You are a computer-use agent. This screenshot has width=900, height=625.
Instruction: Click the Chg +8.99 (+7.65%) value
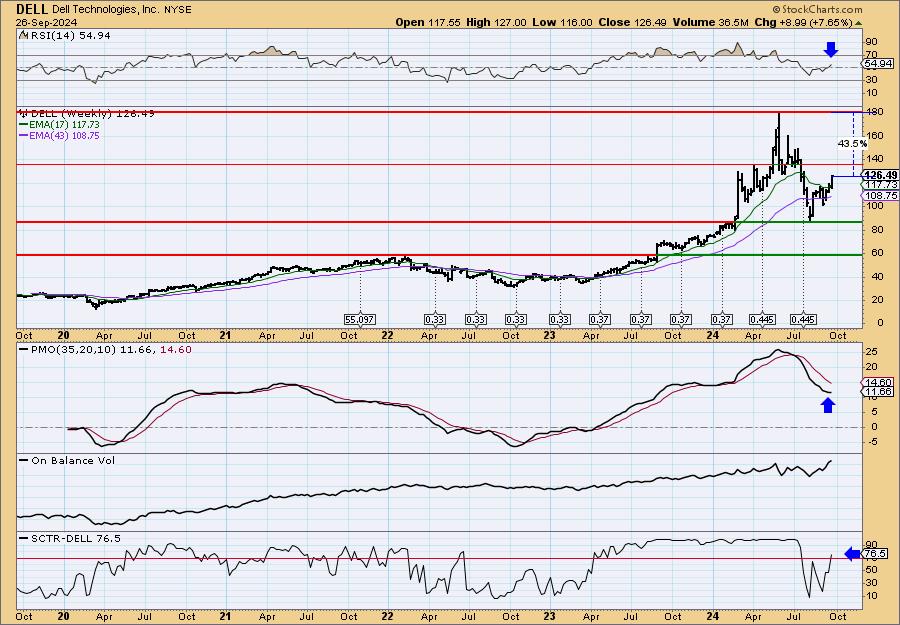pyautogui.click(x=802, y=22)
